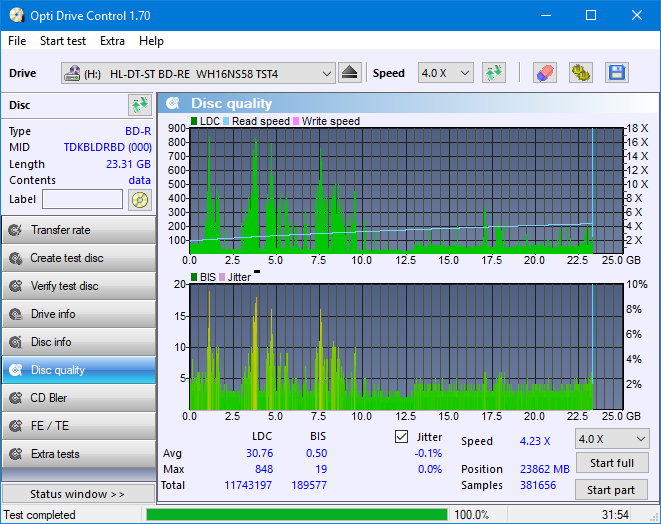Click the Disc quality header icon
Image resolution: width=661 pixels, height=524 pixels.
(x=173, y=103)
